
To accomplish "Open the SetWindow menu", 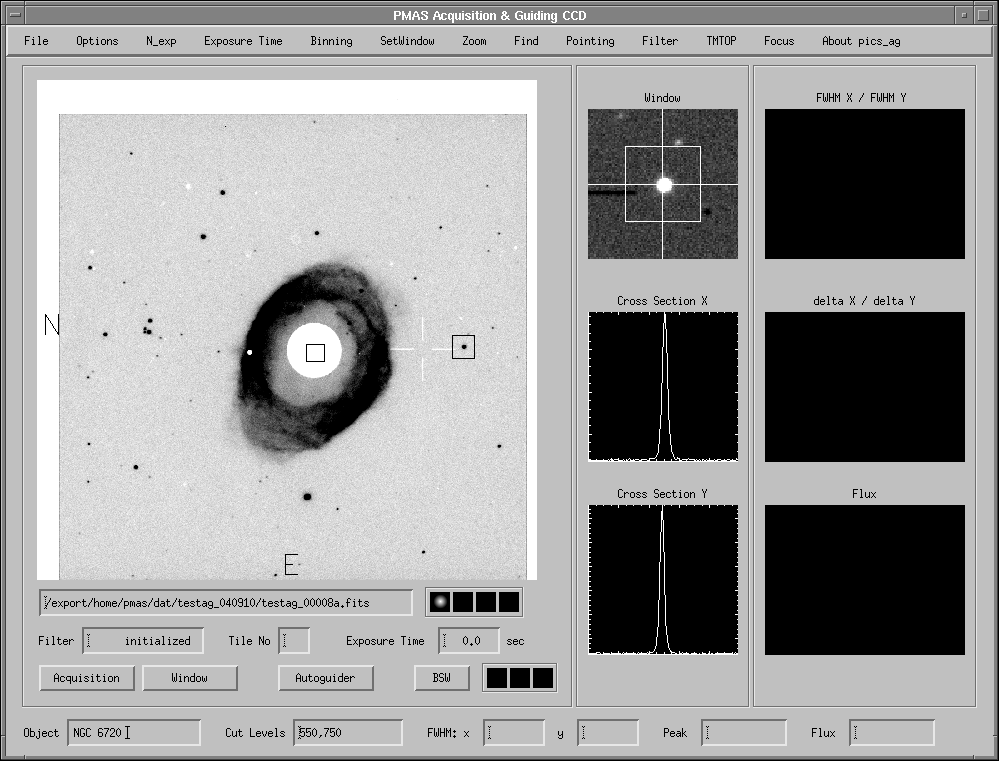I will [407, 41].
